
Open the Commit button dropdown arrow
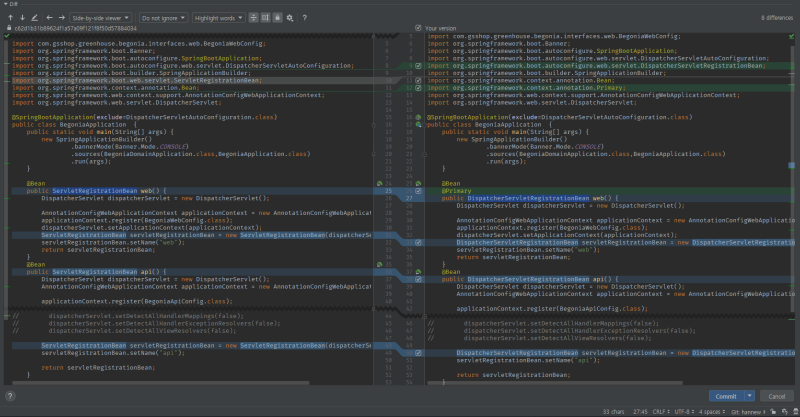coord(749,396)
